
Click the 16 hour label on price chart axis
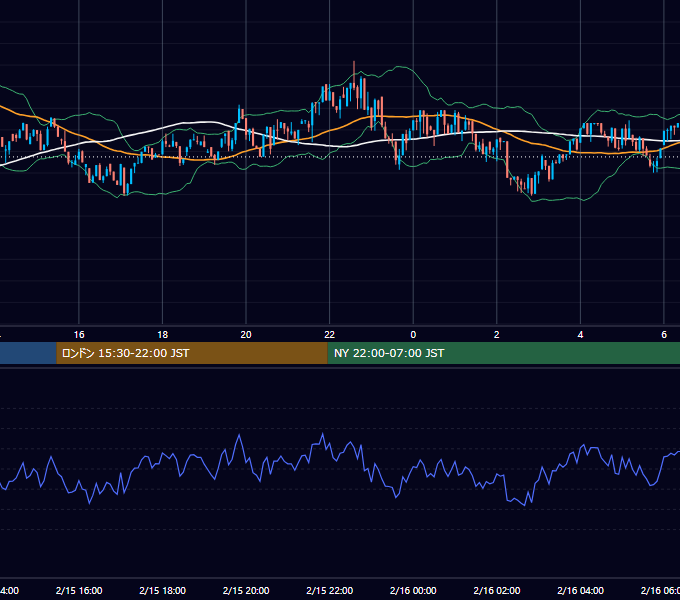click(79, 335)
